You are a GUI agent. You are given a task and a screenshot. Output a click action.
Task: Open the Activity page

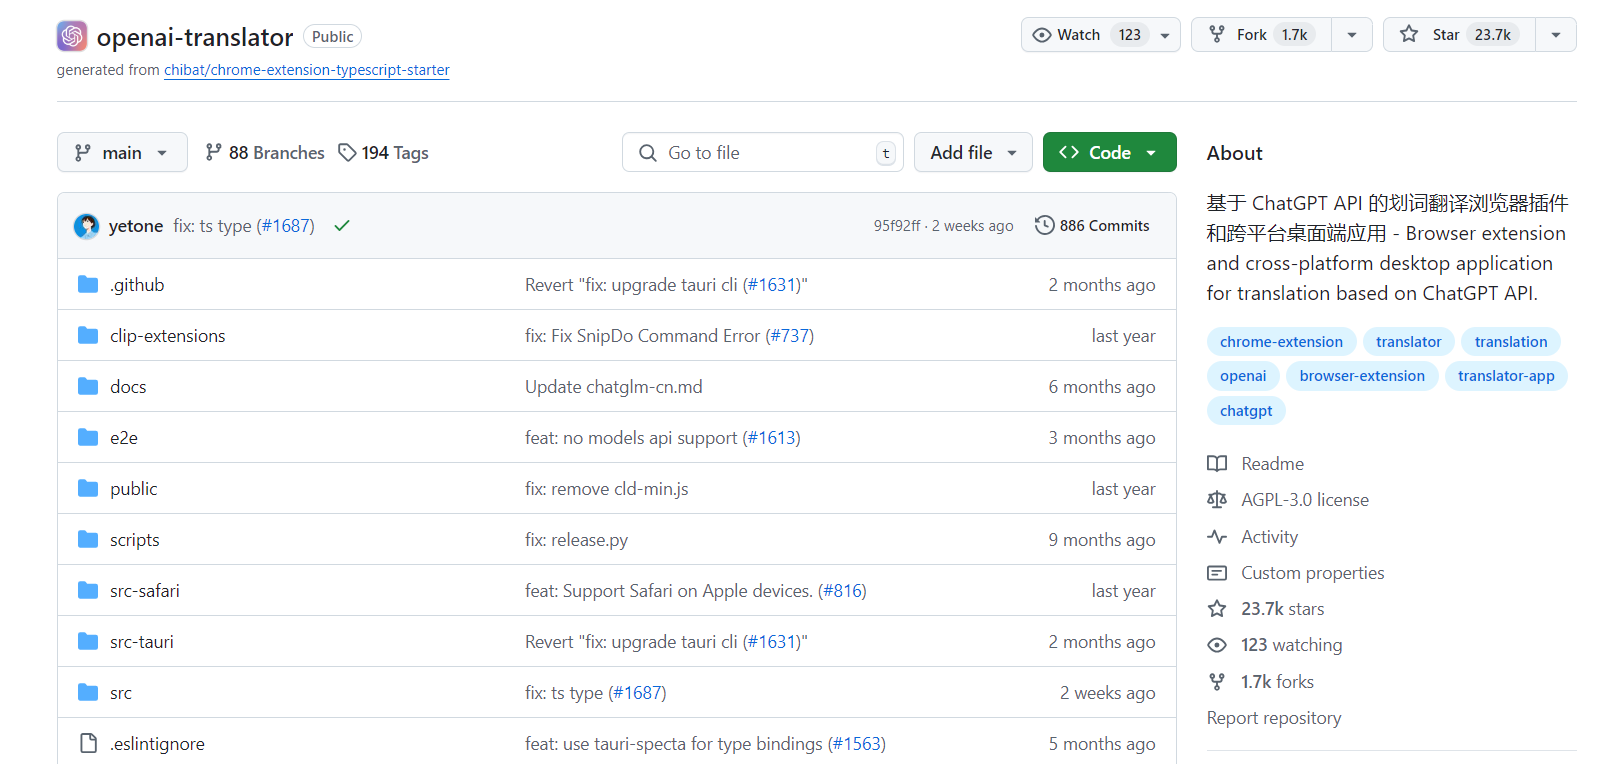1269,537
